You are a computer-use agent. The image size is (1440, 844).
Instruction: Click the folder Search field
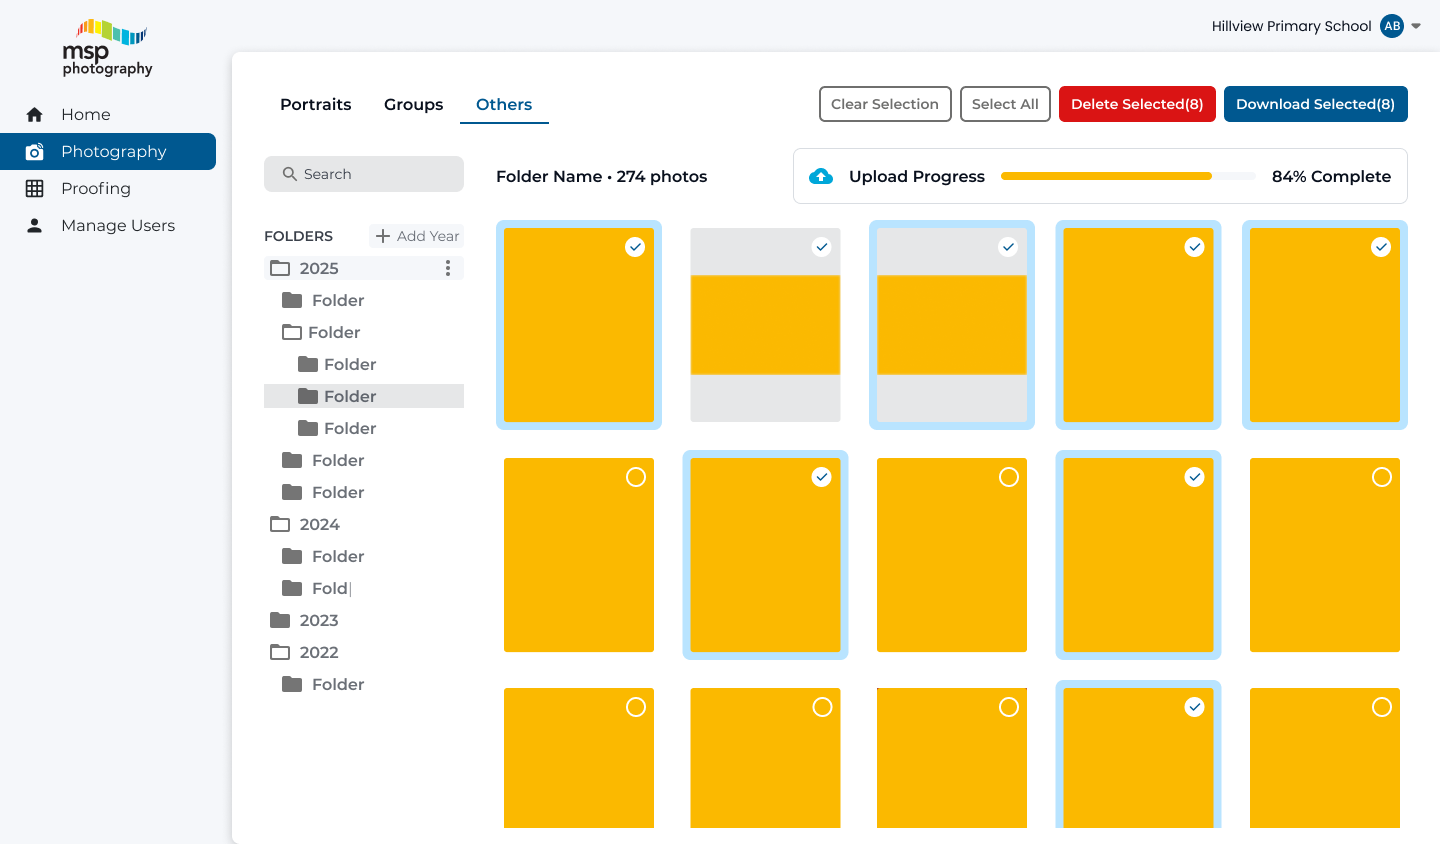point(364,174)
